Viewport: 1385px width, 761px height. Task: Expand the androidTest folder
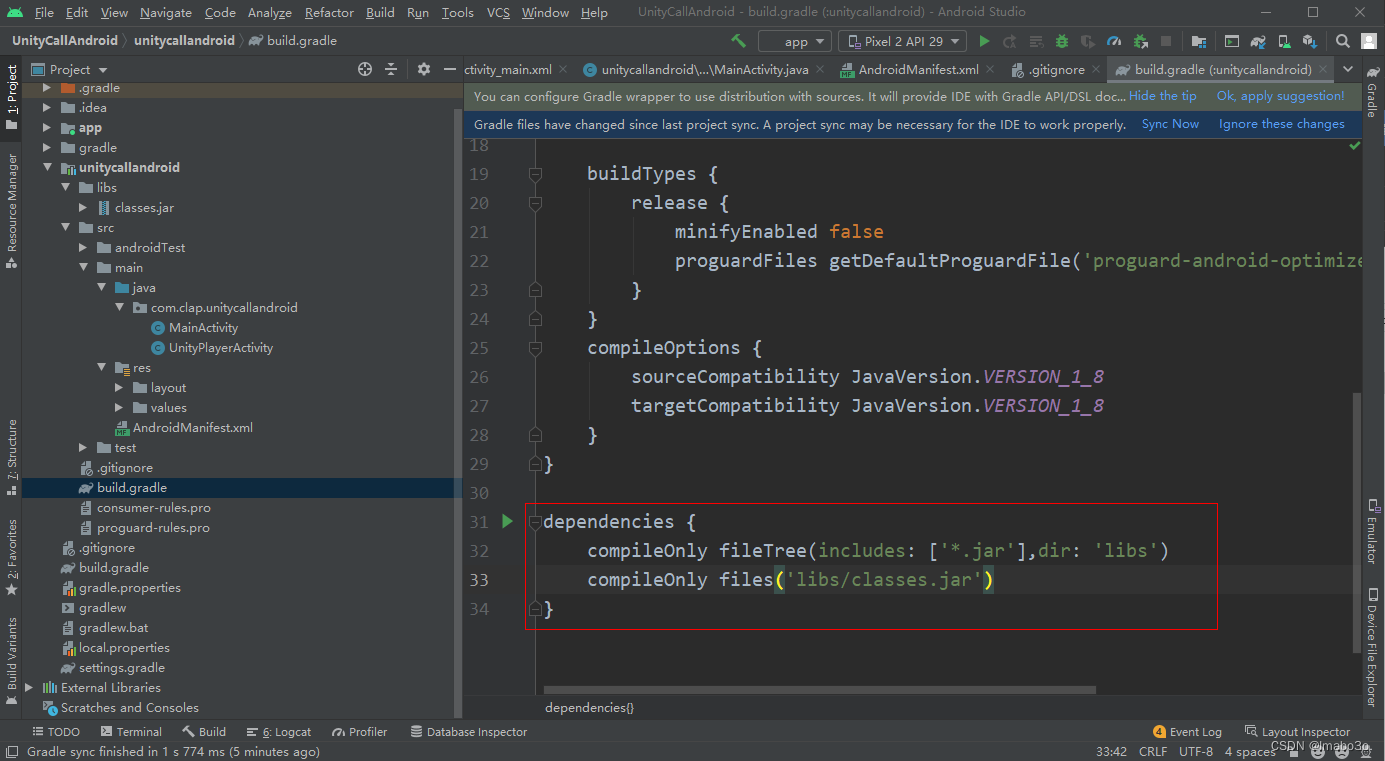point(83,247)
